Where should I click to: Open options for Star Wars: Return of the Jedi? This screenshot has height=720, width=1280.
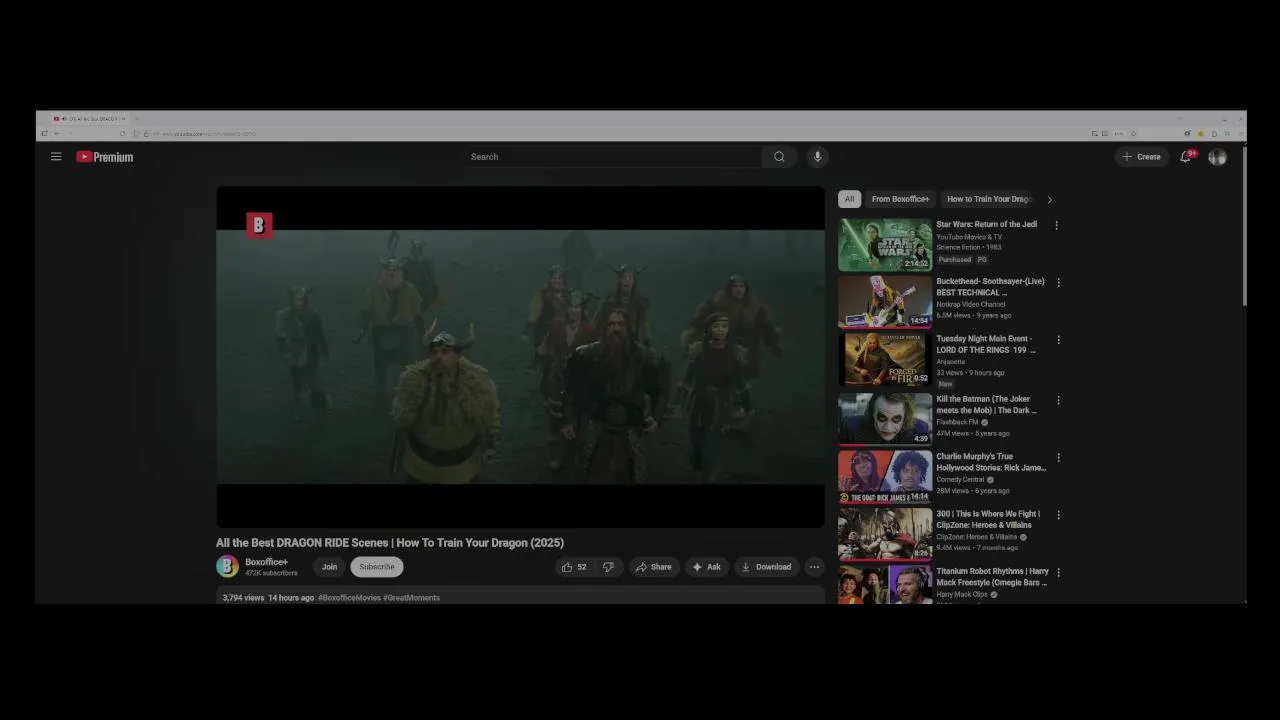point(1056,225)
